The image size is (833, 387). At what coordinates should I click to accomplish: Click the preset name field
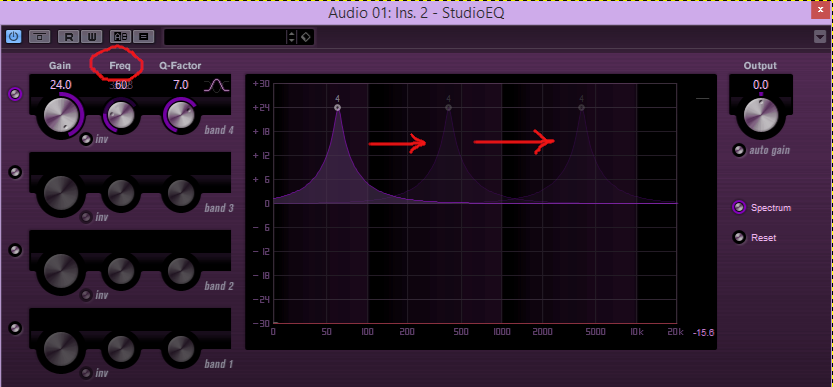coord(225,37)
